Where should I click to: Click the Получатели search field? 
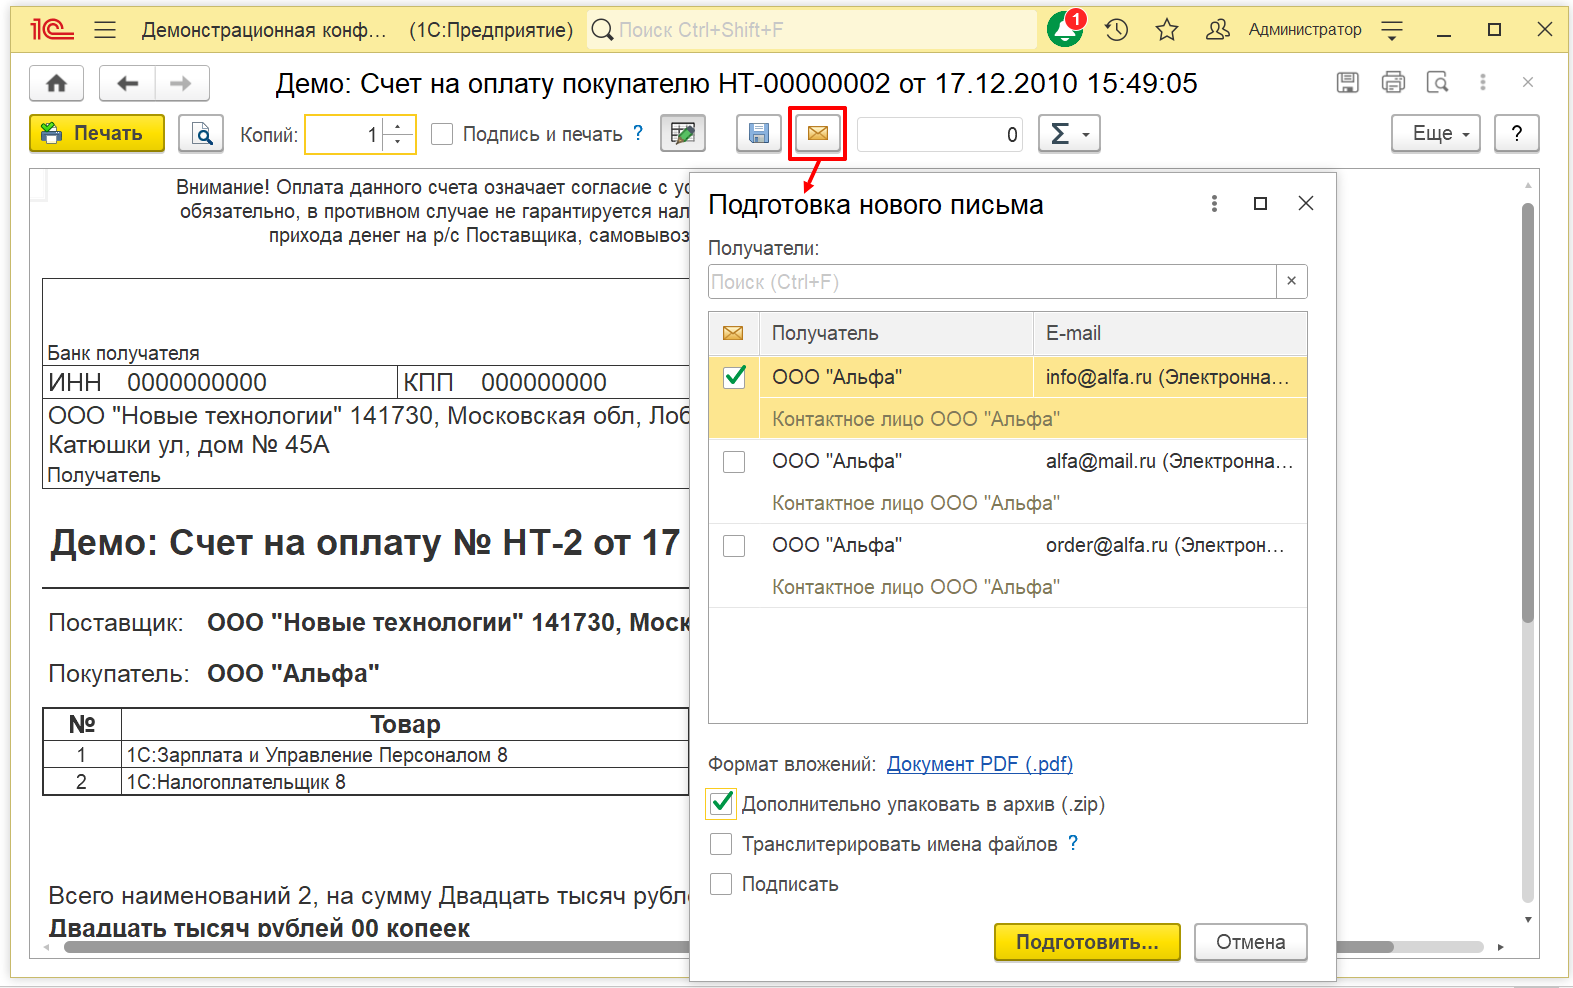pos(992,282)
